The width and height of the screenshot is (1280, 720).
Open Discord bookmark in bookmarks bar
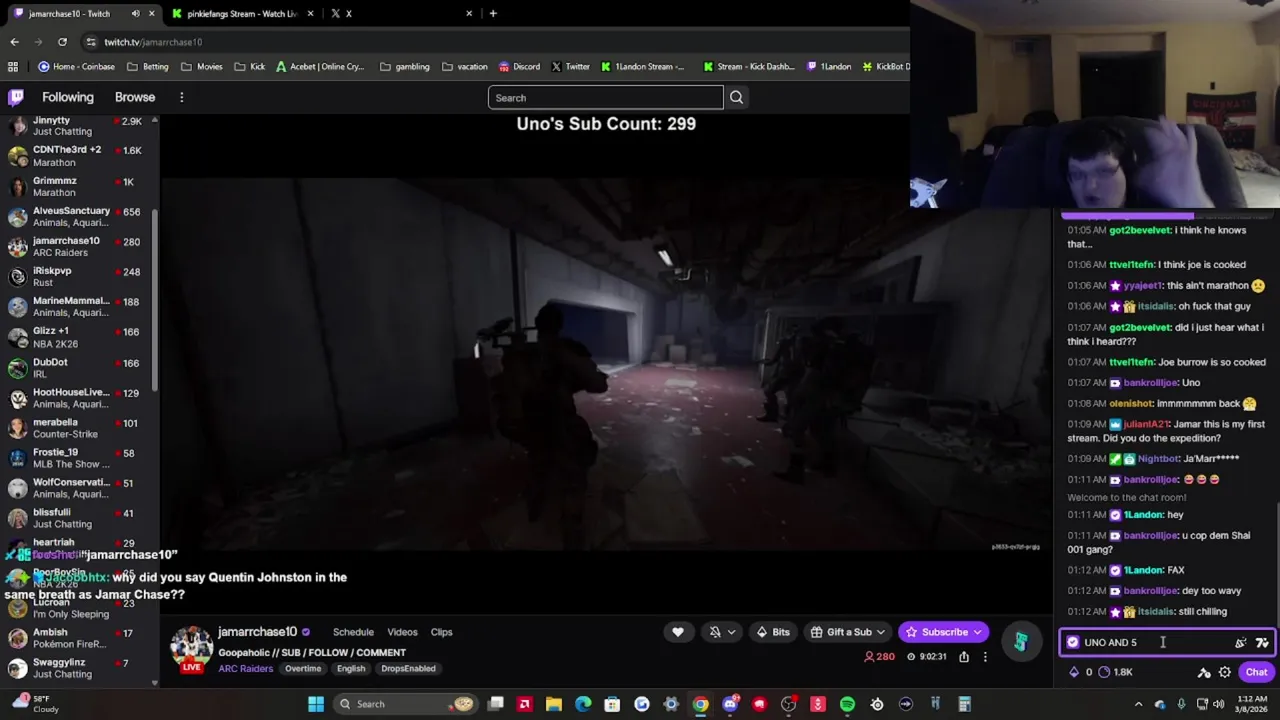(x=519, y=67)
